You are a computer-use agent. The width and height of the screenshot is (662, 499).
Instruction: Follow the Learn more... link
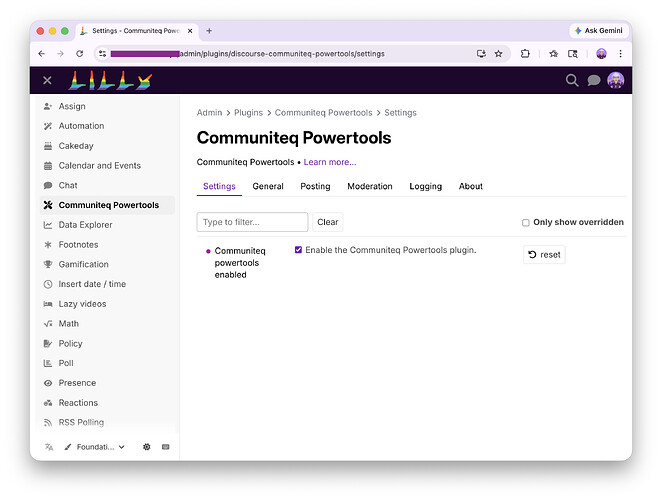pos(330,162)
